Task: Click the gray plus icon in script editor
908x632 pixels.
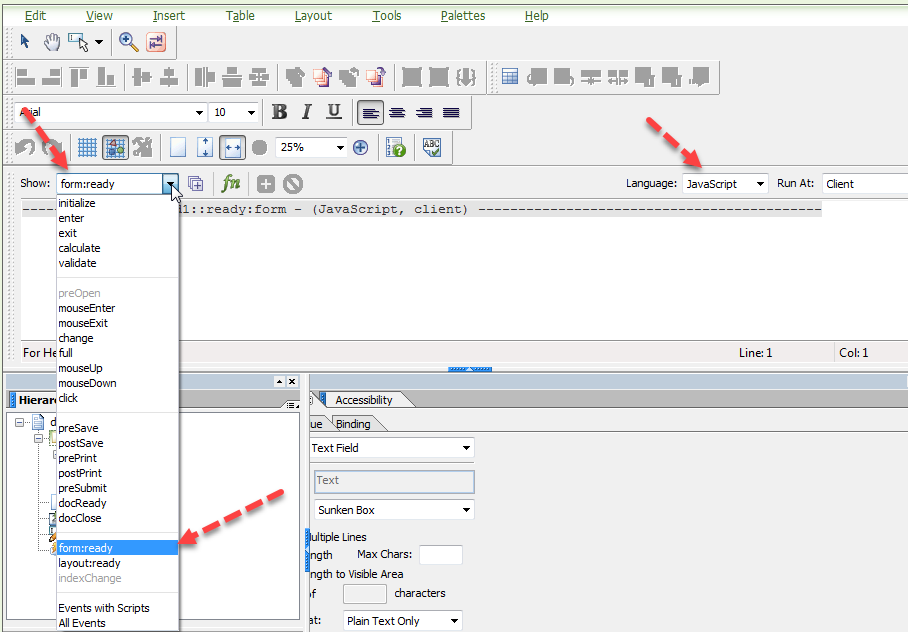Action: click(x=266, y=184)
